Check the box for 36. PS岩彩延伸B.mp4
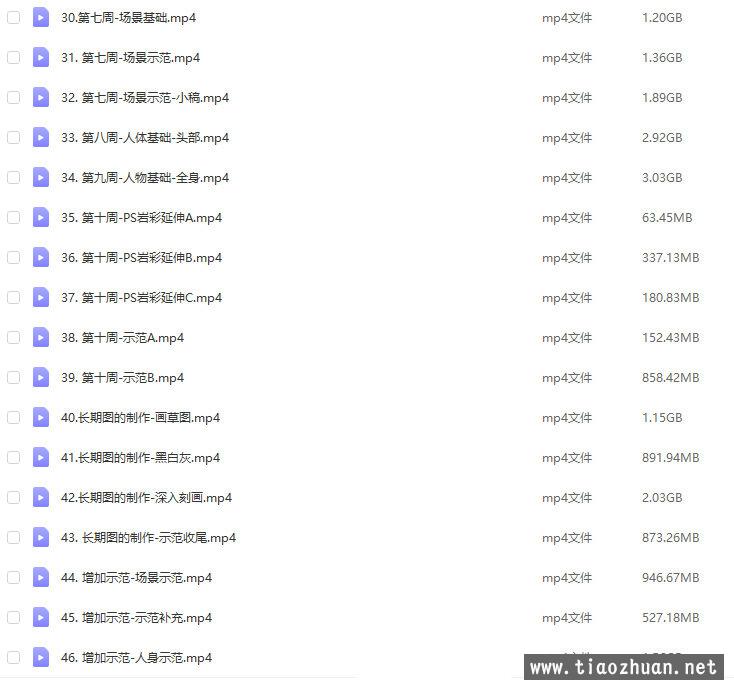This screenshot has height=687, width=734. pos(14,257)
